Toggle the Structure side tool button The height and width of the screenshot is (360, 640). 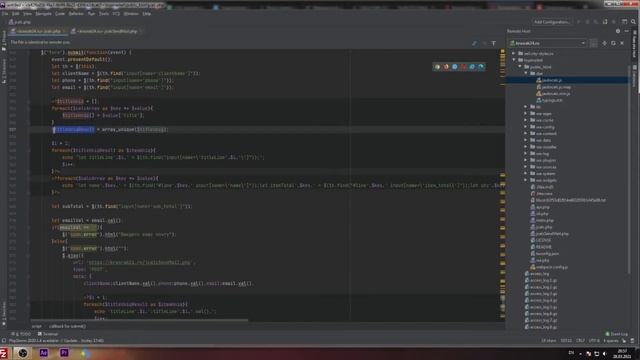(x=4, y=71)
